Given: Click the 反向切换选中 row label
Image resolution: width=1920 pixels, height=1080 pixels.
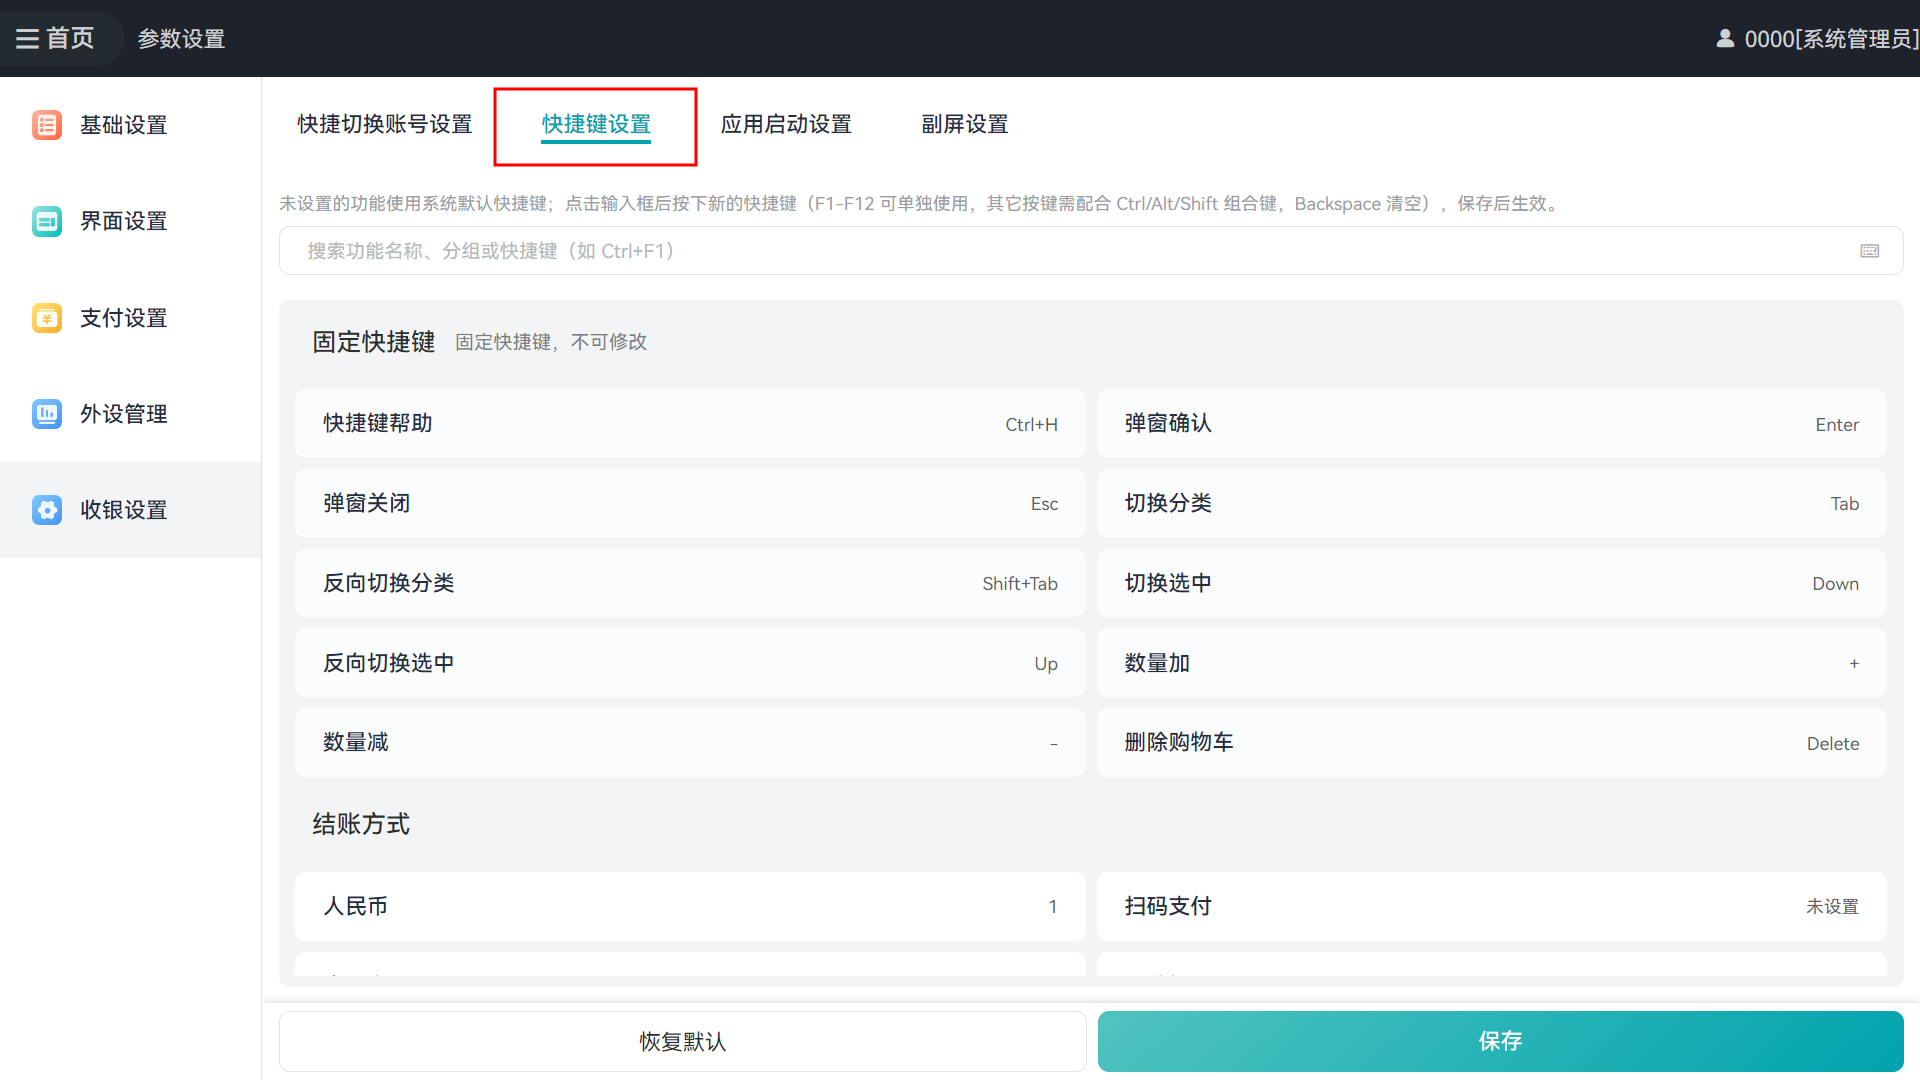Looking at the screenshot, I should click(389, 663).
